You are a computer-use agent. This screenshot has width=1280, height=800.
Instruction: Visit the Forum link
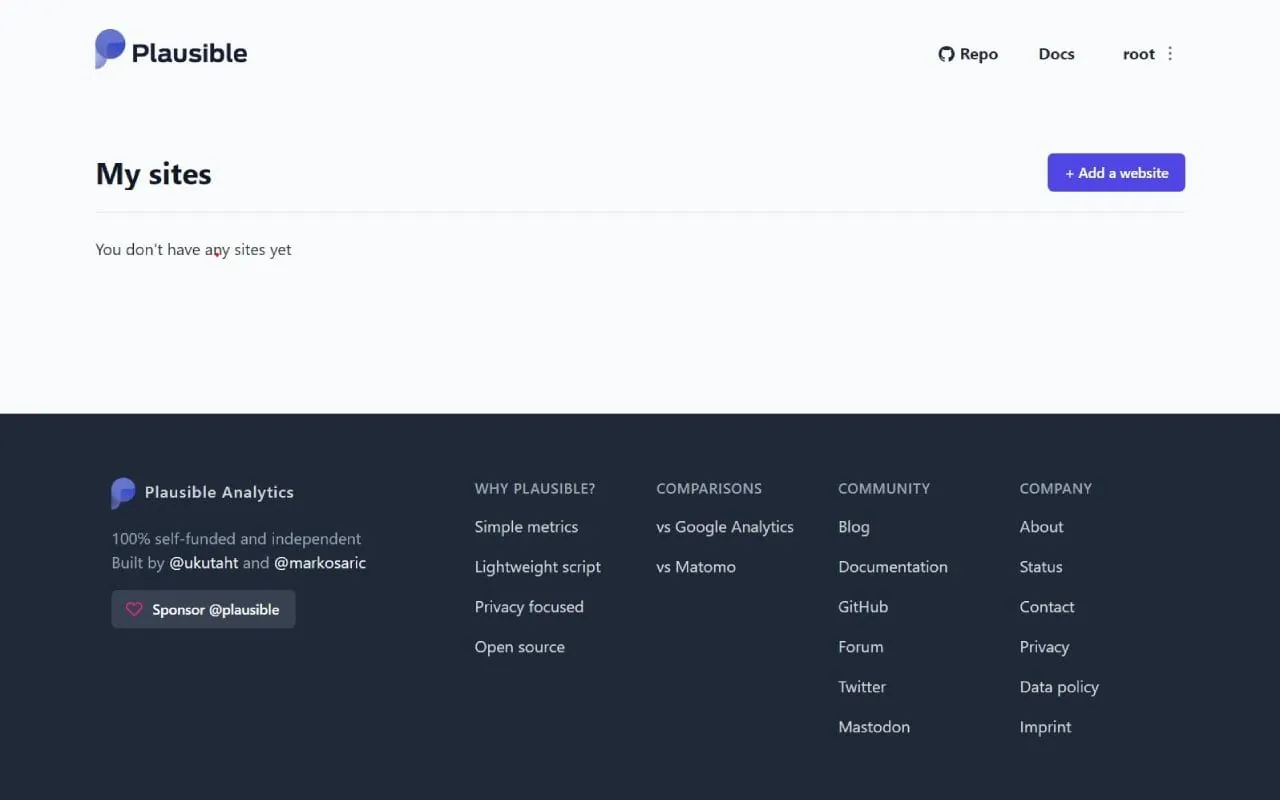coord(861,647)
